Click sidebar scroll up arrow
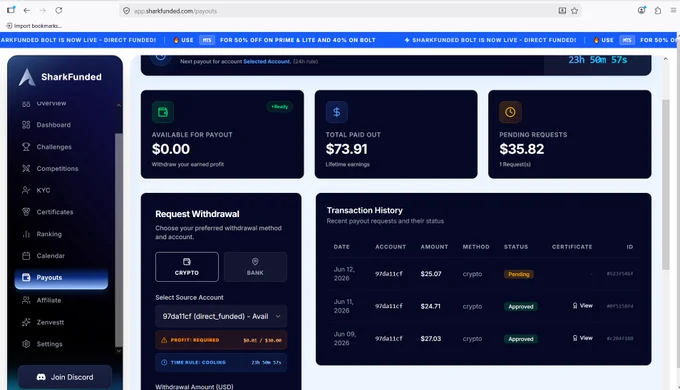This screenshot has width=680, height=390. 119,105
